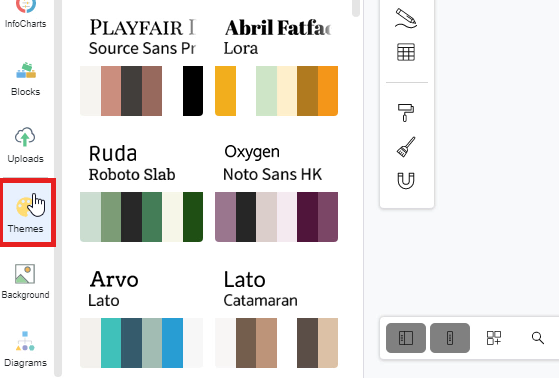The height and width of the screenshot is (378, 559).
Task: Pick the dark green swatch in Ruda palette
Action: pos(193,217)
